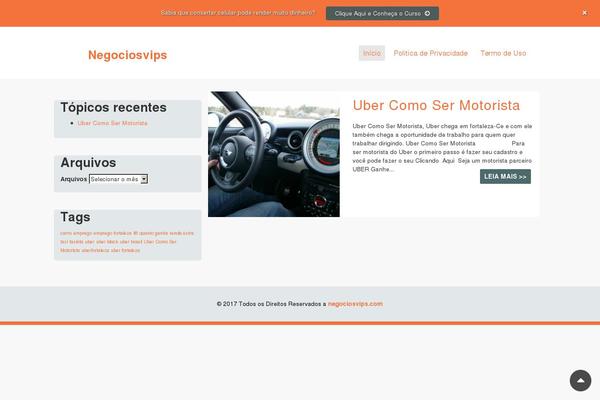600x400 pixels.
Task: Open the Negociosvips site logo
Action: (127, 55)
